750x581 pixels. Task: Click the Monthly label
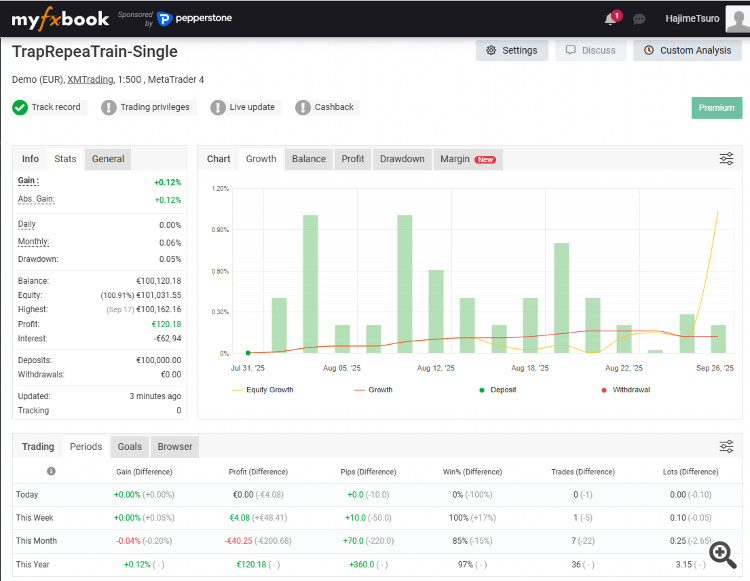[x=33, y=241]
